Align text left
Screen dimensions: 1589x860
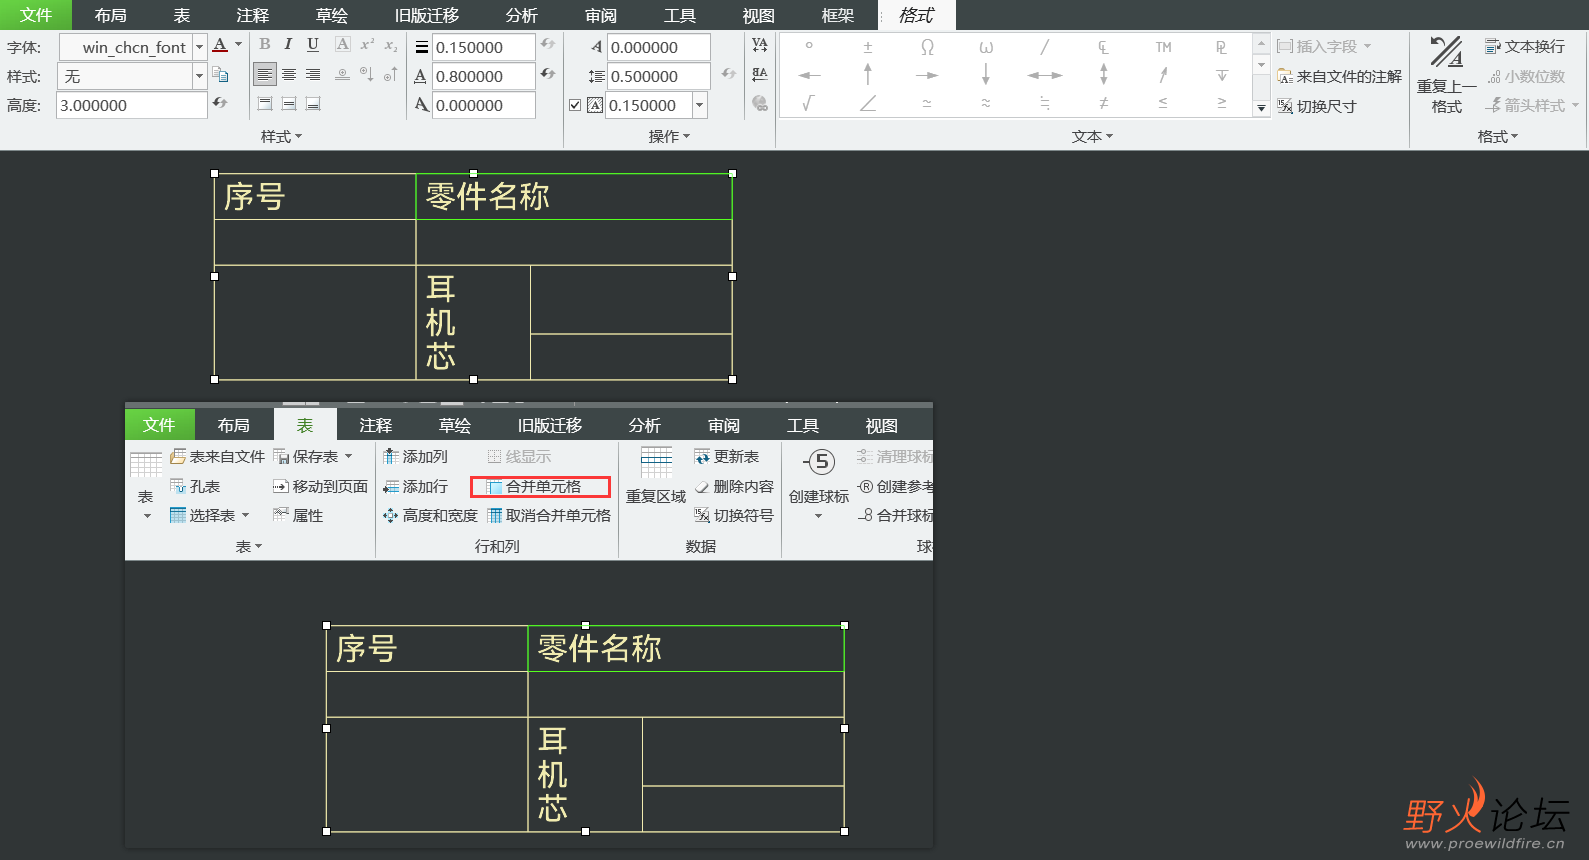coord(264,74)
